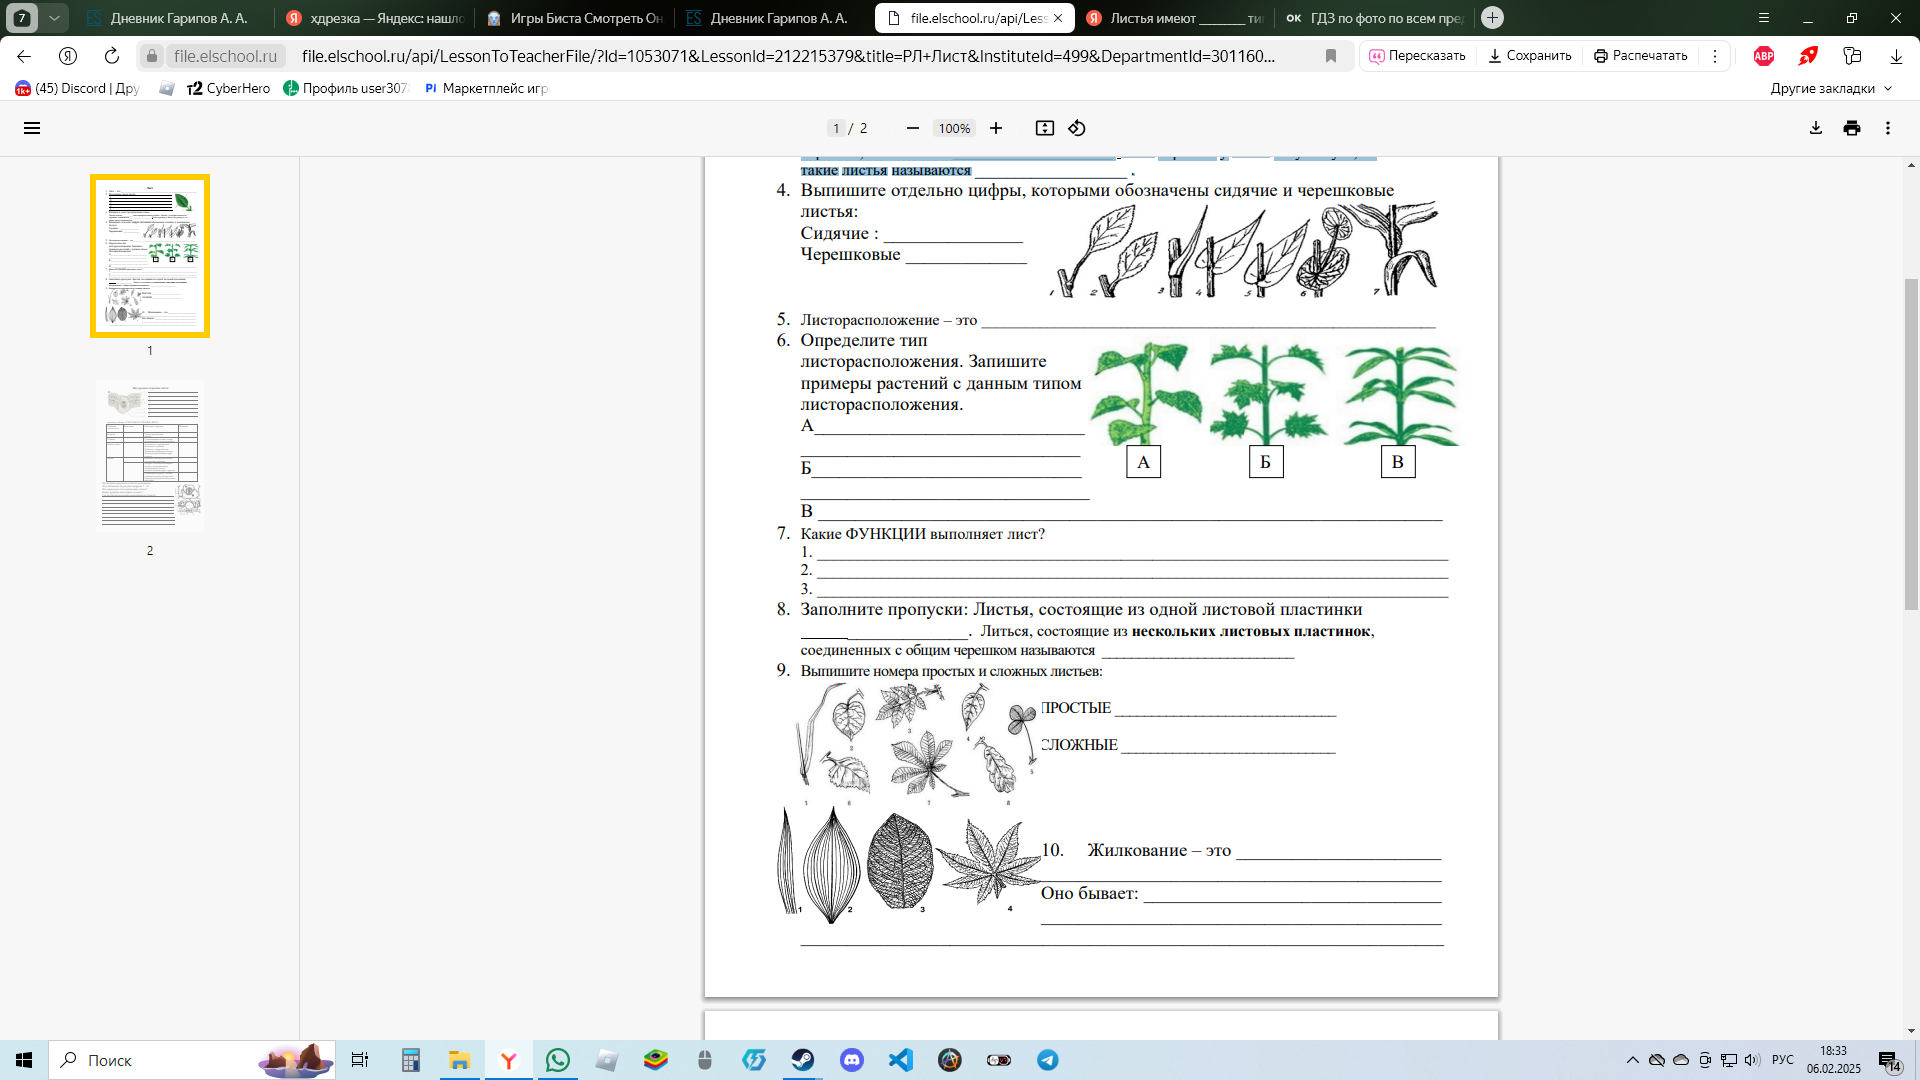Open Telegram from the taskbar
This screenshot has width=1920, height=1080.
(1048, 1060)
